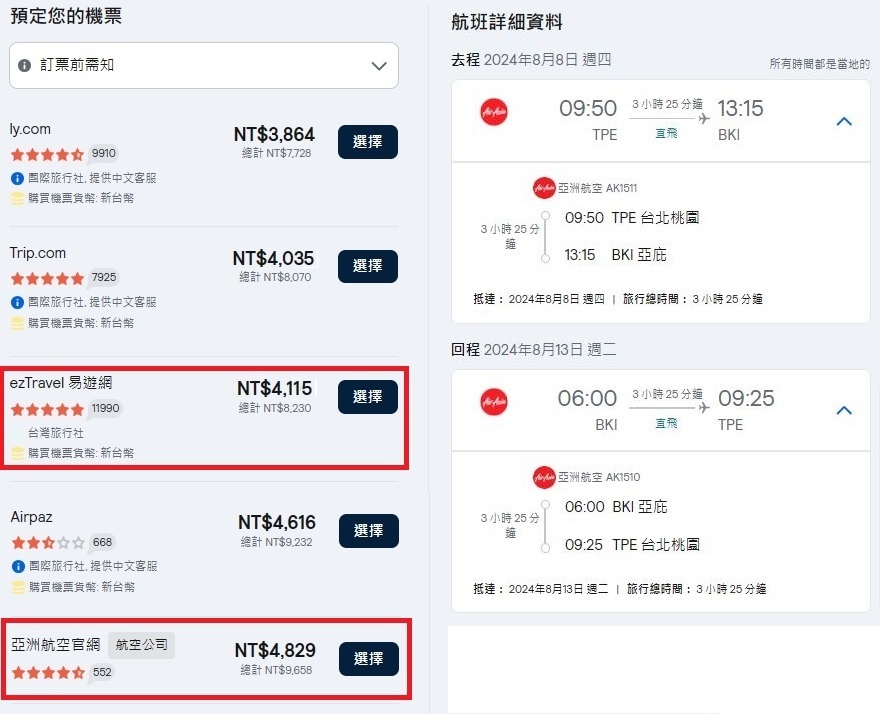The height and width of the screenshot is (714, 880).
Task: Select the ezTravel 易遊網 ticket offer
Action: click(368, 397)
